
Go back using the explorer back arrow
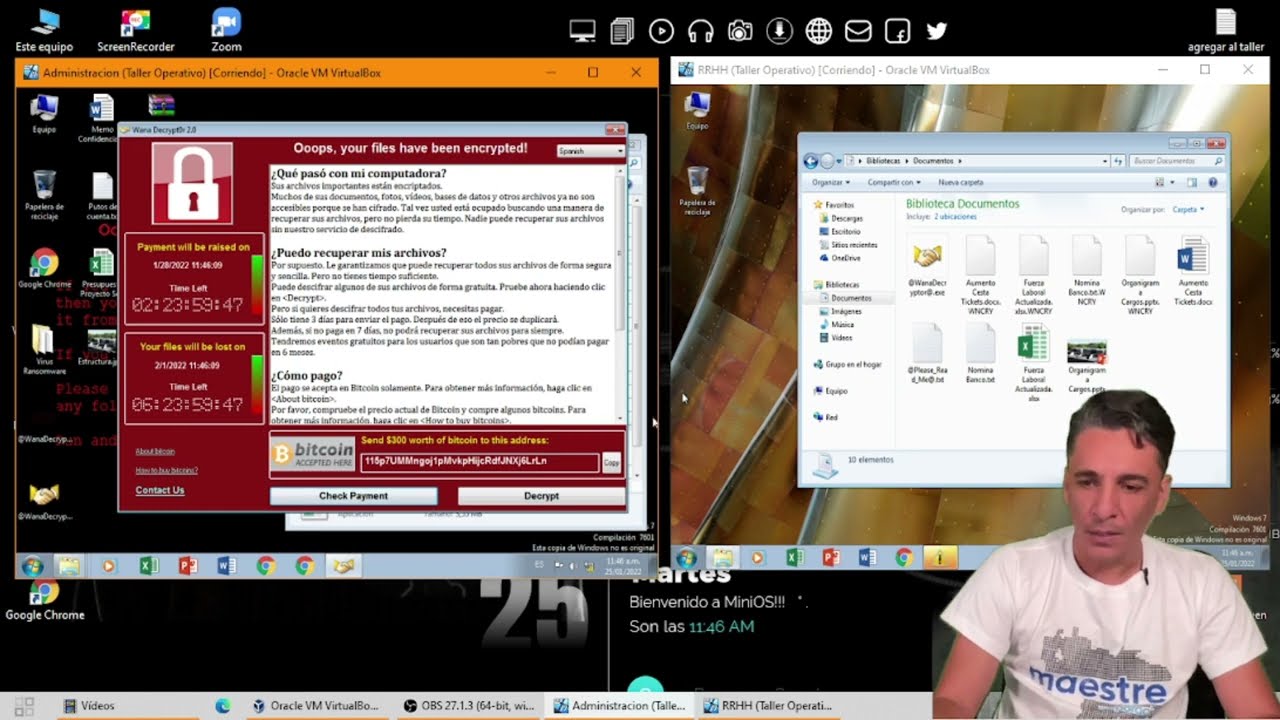pyautogui.click(x=811, y=161)
